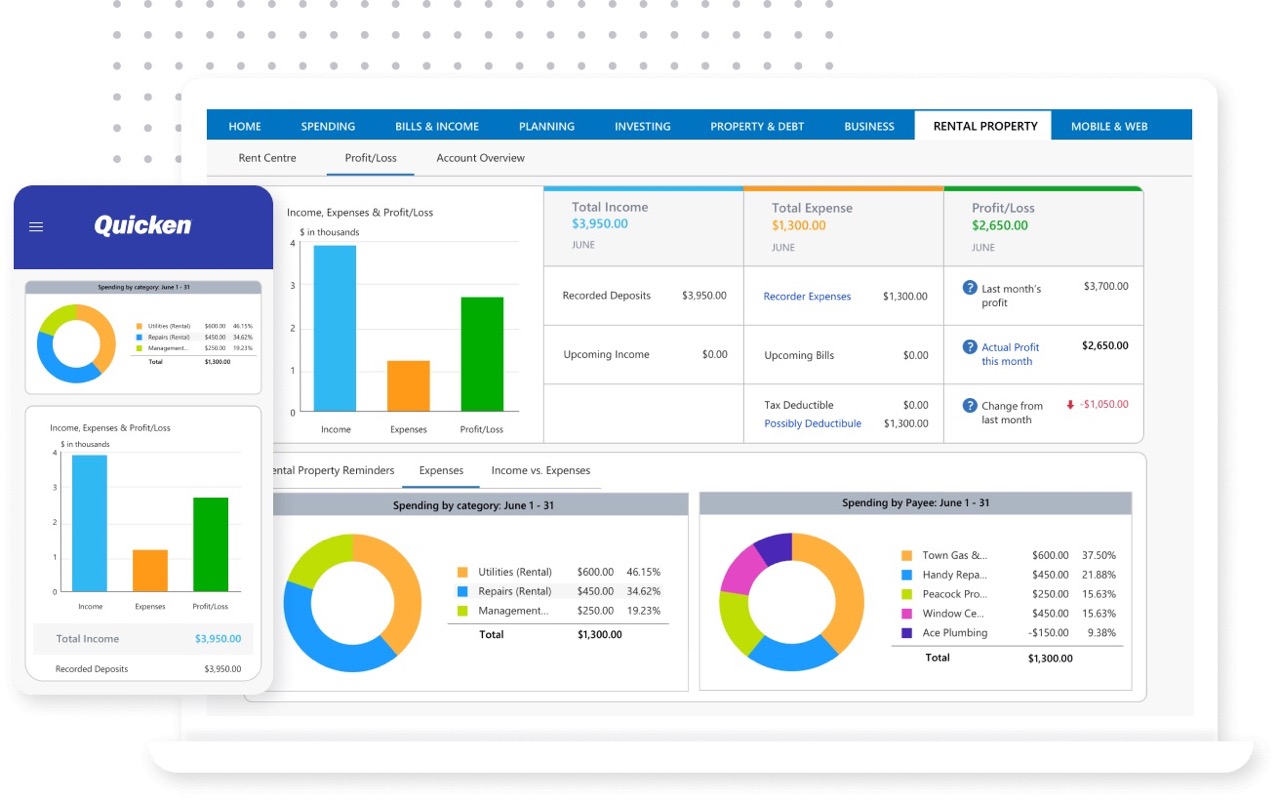Open the hamburger menu in Quicken mobile
This screenshot has height=800, width=1280.
pyautogui.click(x=36, y=227)
